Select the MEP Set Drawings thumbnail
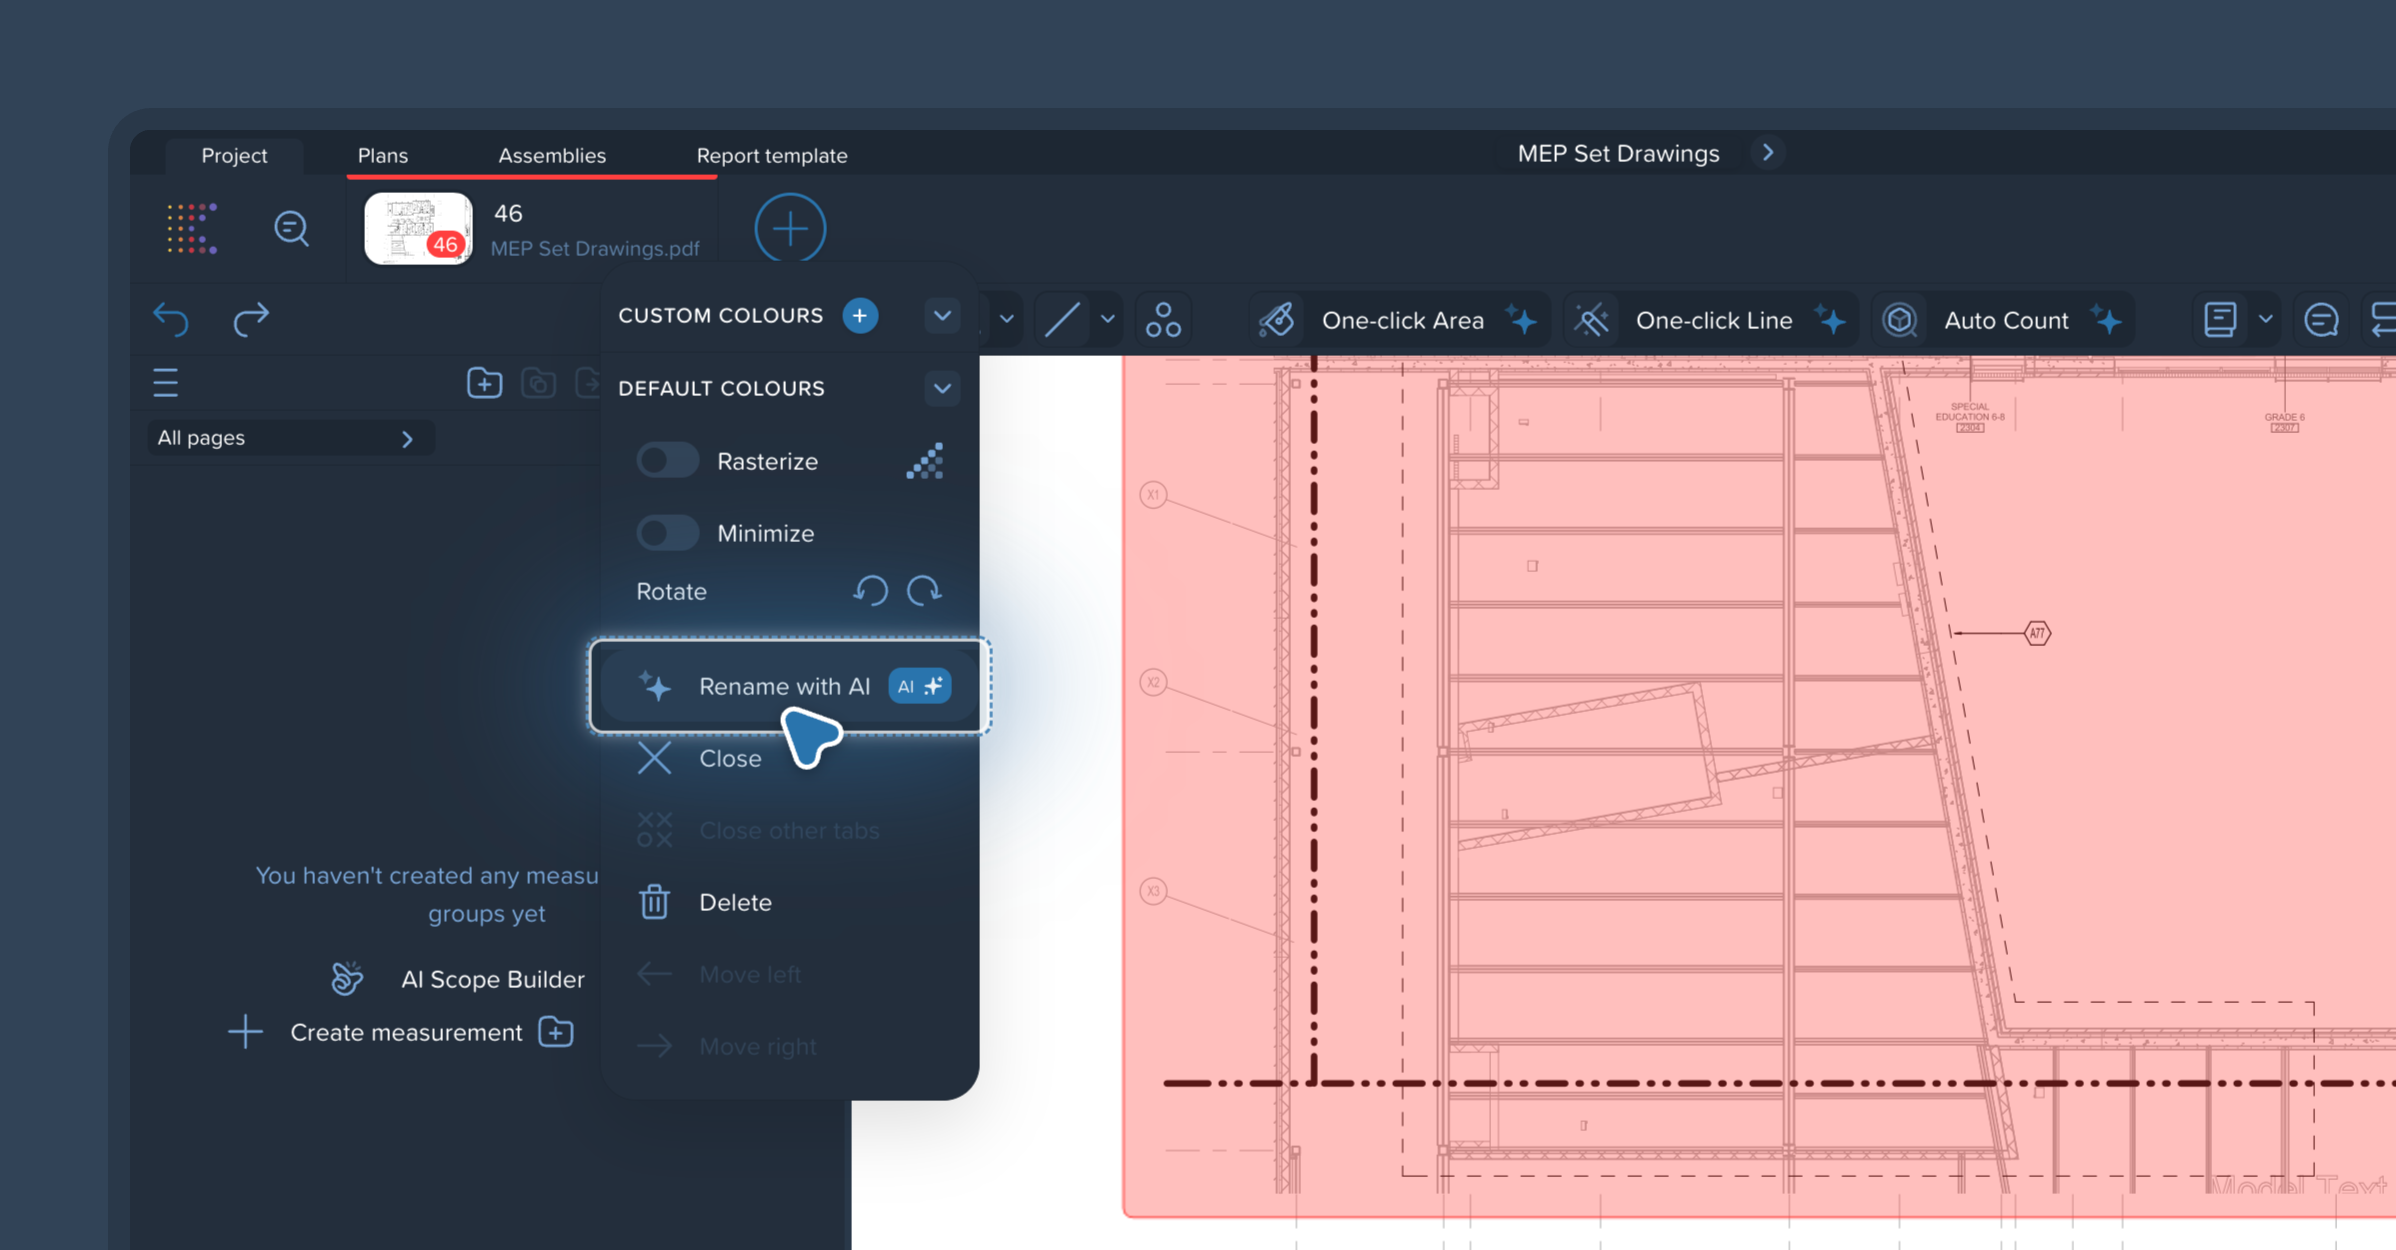The height and width of the screenshot is (1250, 2396). (419, 229)
